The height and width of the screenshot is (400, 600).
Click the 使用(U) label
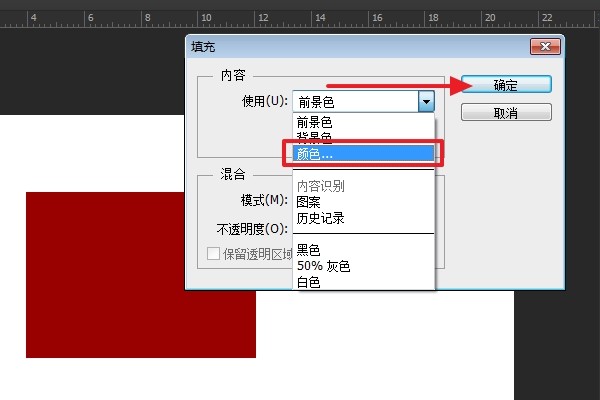click(x=265, y=101)
